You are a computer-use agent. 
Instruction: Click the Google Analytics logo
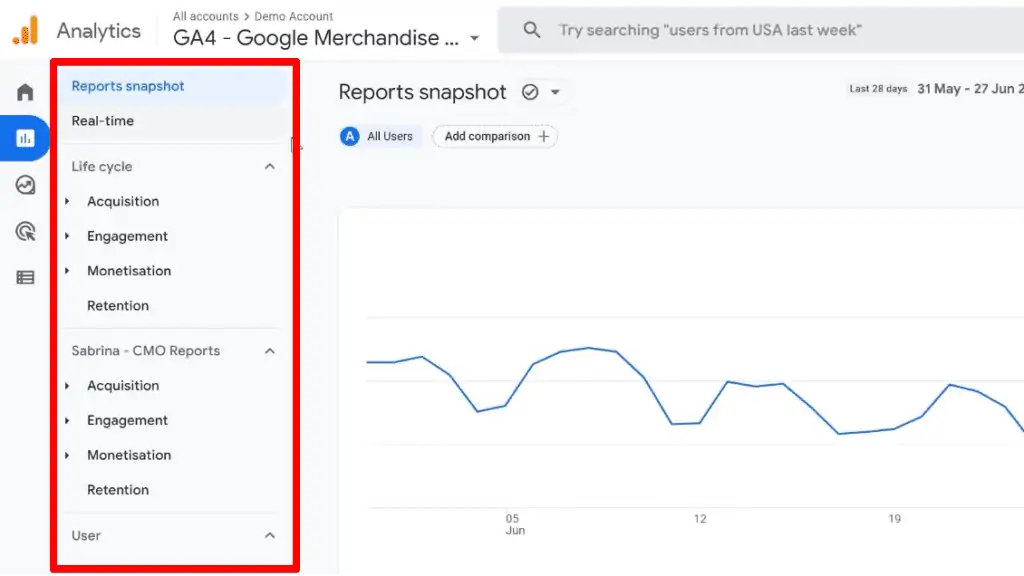point(25,30)
